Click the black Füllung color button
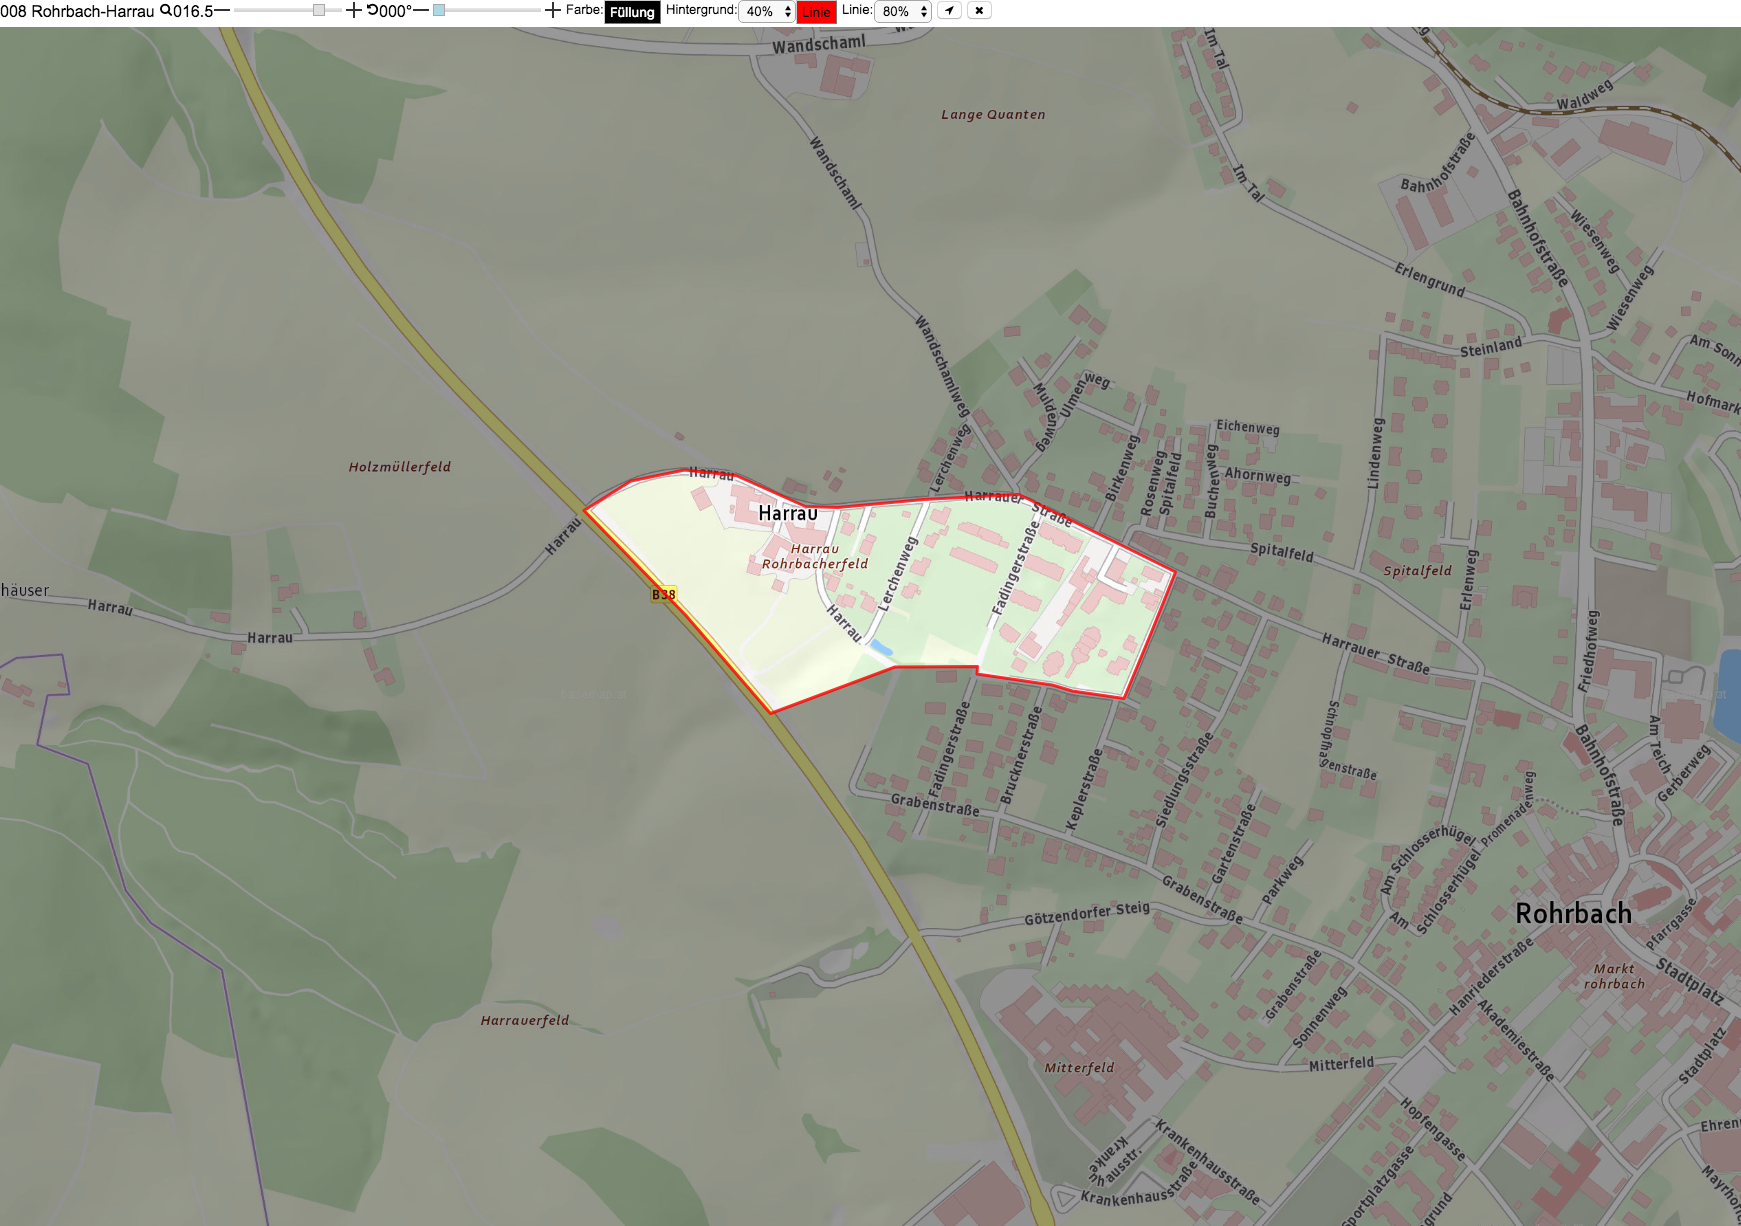This screenshot has width=1741, height=1226. tap(632, 12)
